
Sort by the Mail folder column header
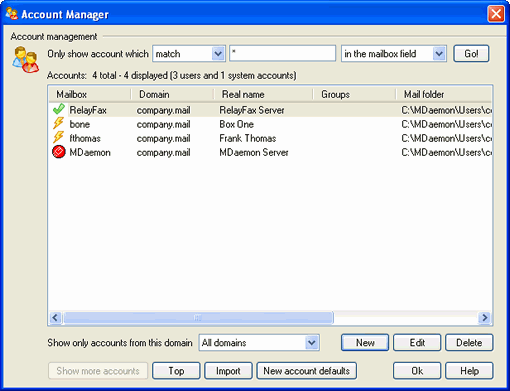(444, 94)
